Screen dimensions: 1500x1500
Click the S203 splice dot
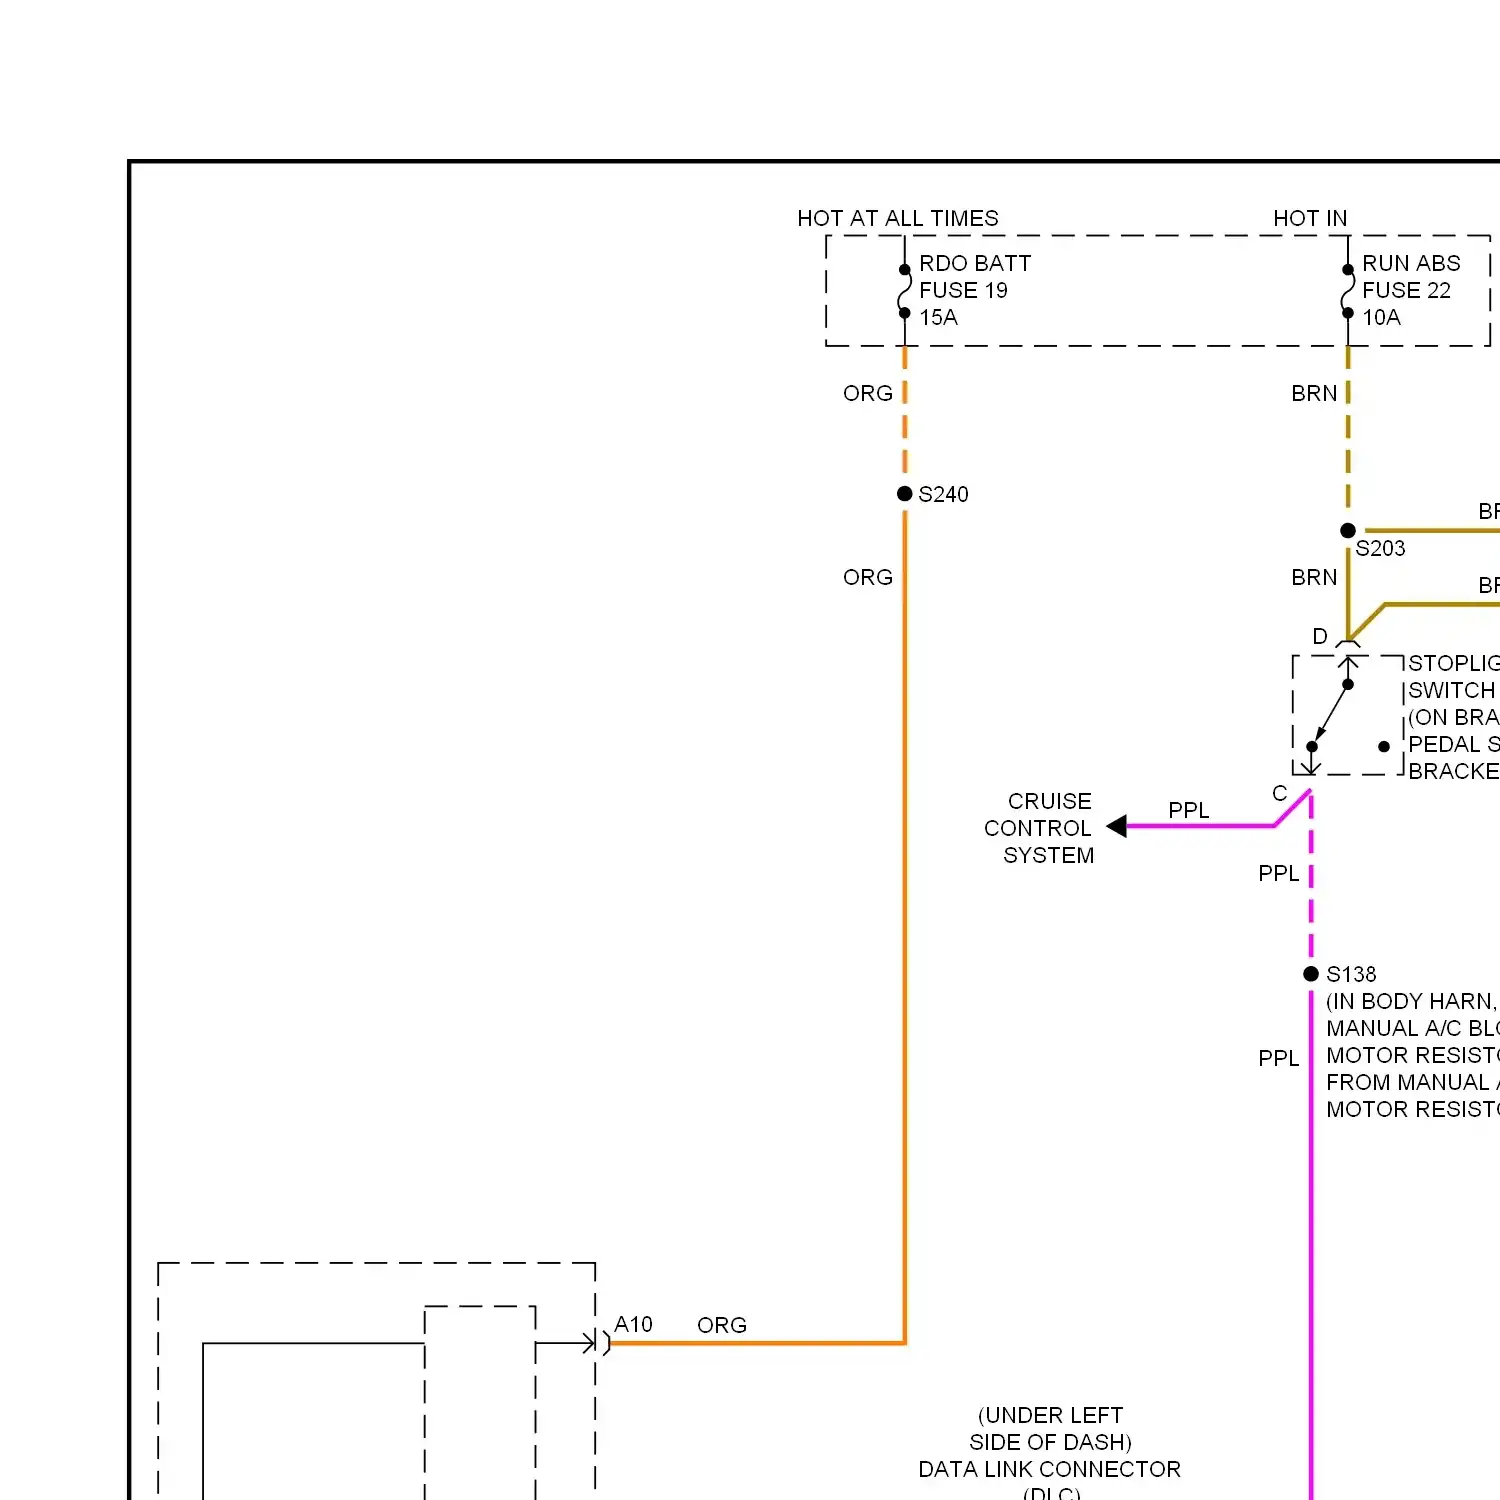click(x=1348, y=530)
